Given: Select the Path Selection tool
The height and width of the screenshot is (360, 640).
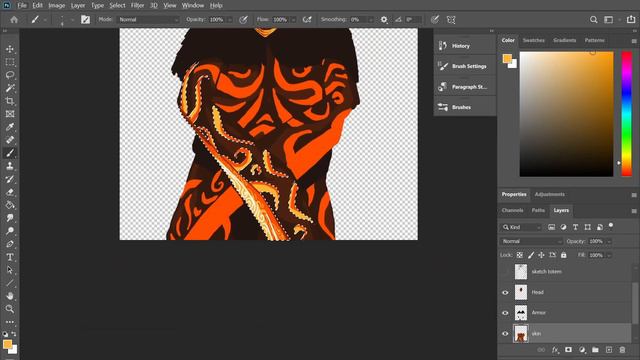Looking at the screenshot, I should tap(10, 270).
